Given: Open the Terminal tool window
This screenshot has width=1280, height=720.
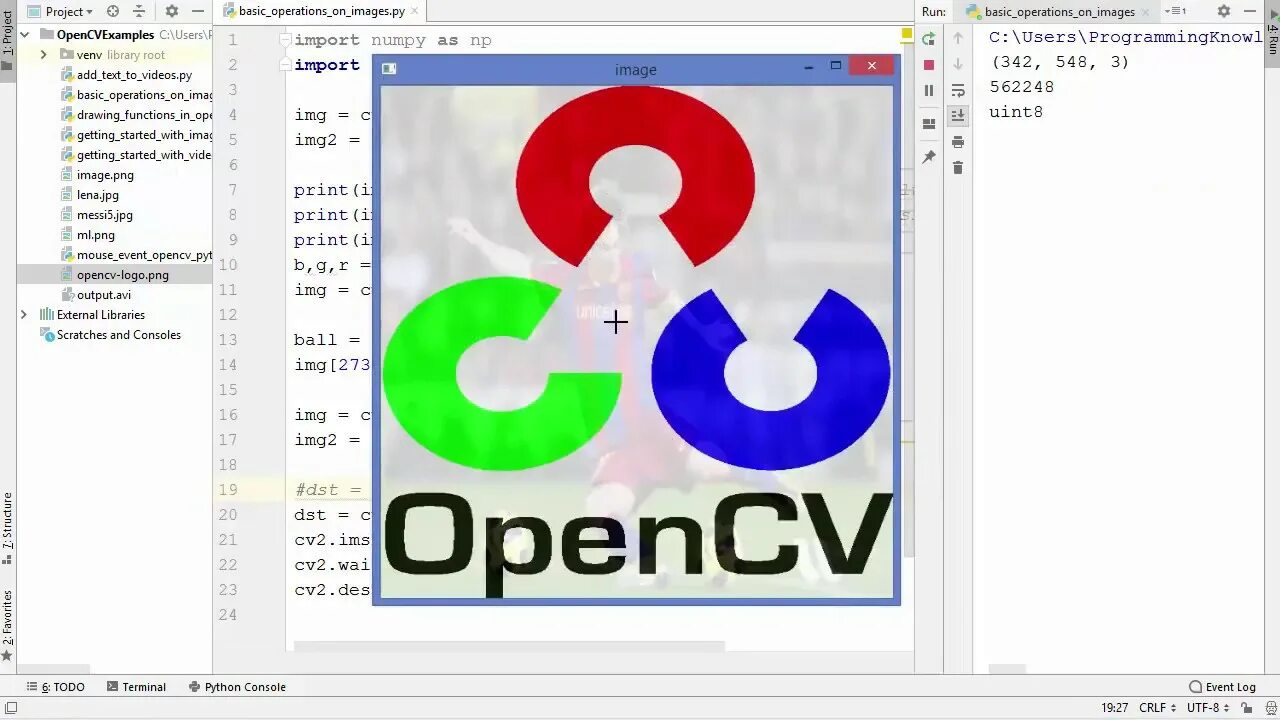Looking at the screenshot, I should click(136, 687).
